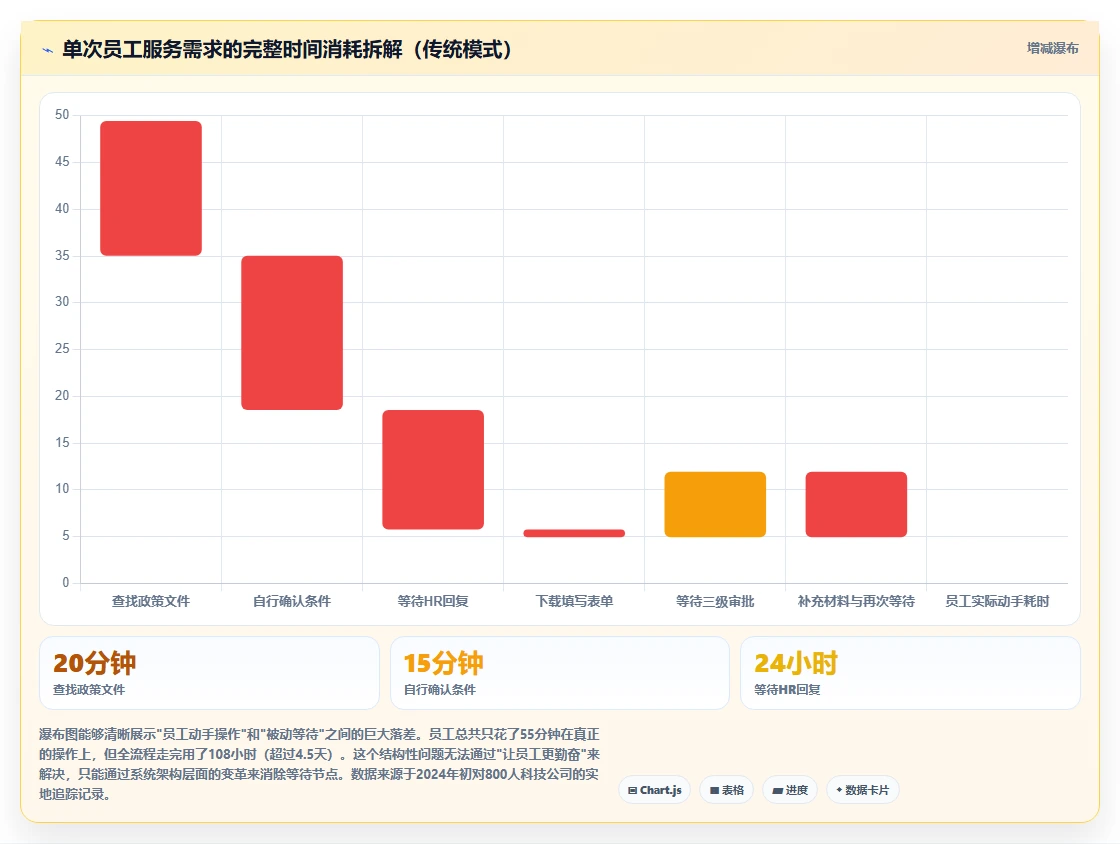
Task: Click the 查找政策文件 red bar
Action: pos(151,189)
